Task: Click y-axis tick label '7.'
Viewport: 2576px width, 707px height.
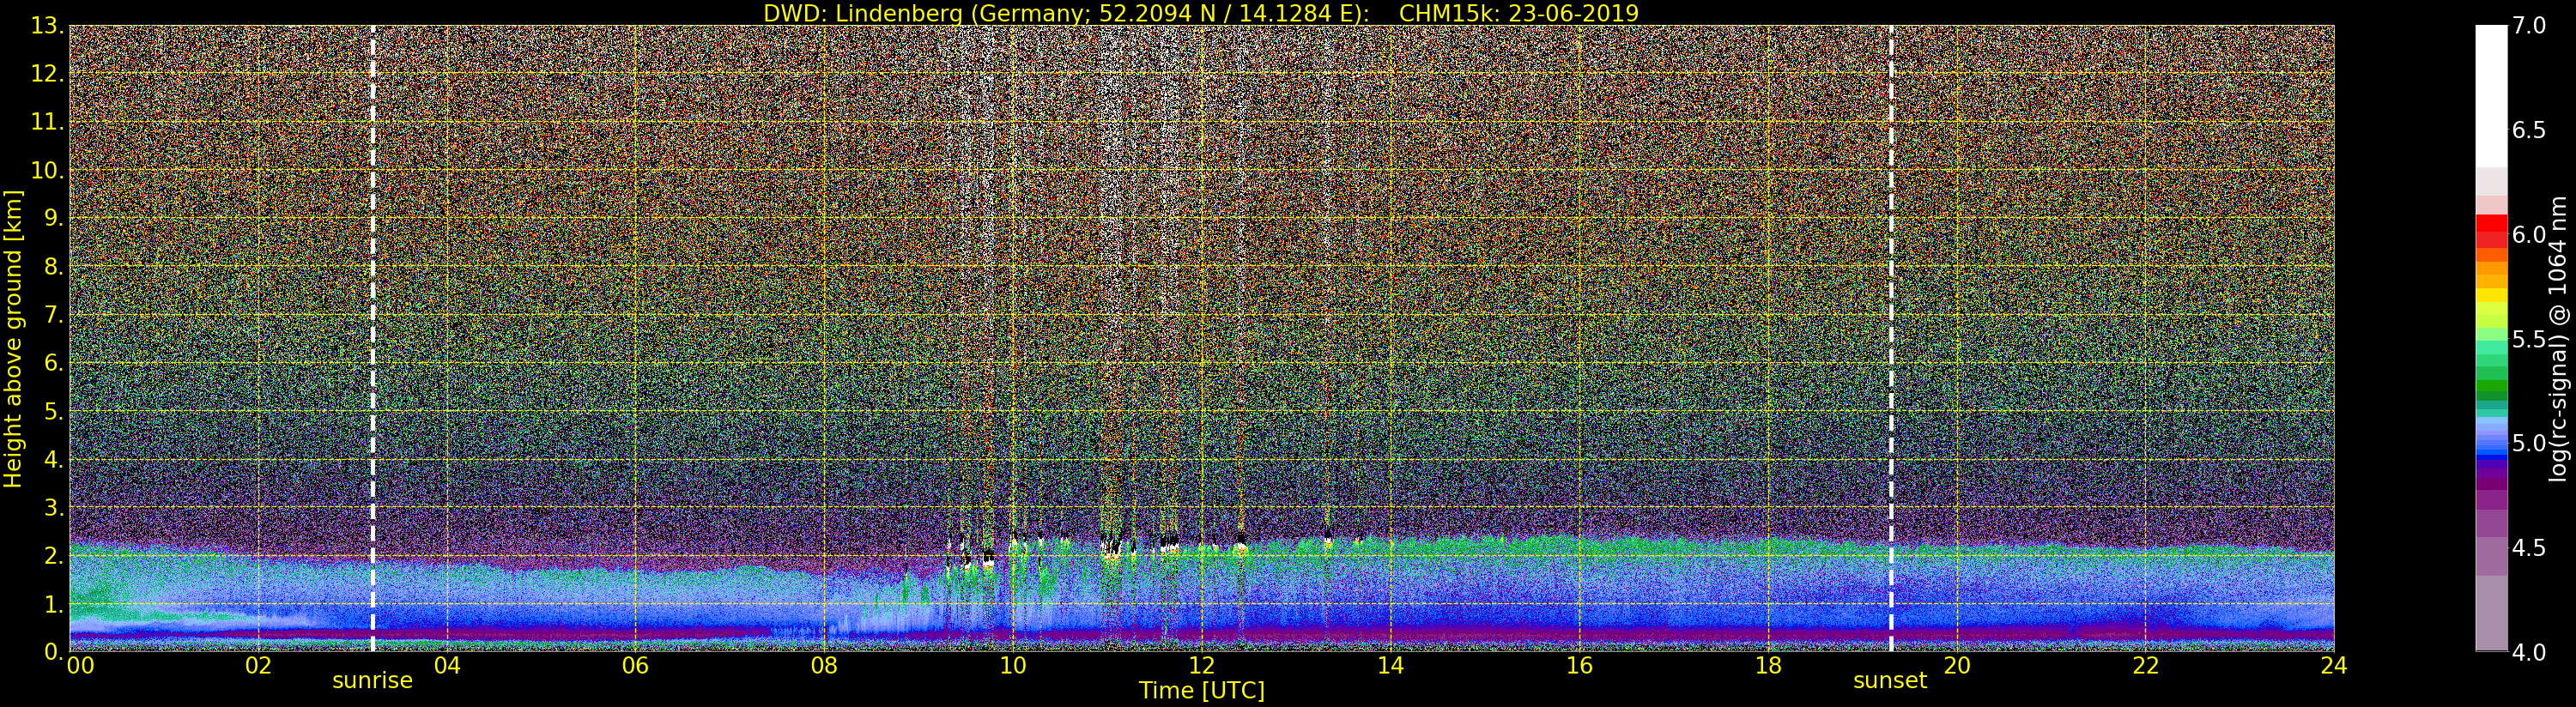Action: click(x=53, y=315)
